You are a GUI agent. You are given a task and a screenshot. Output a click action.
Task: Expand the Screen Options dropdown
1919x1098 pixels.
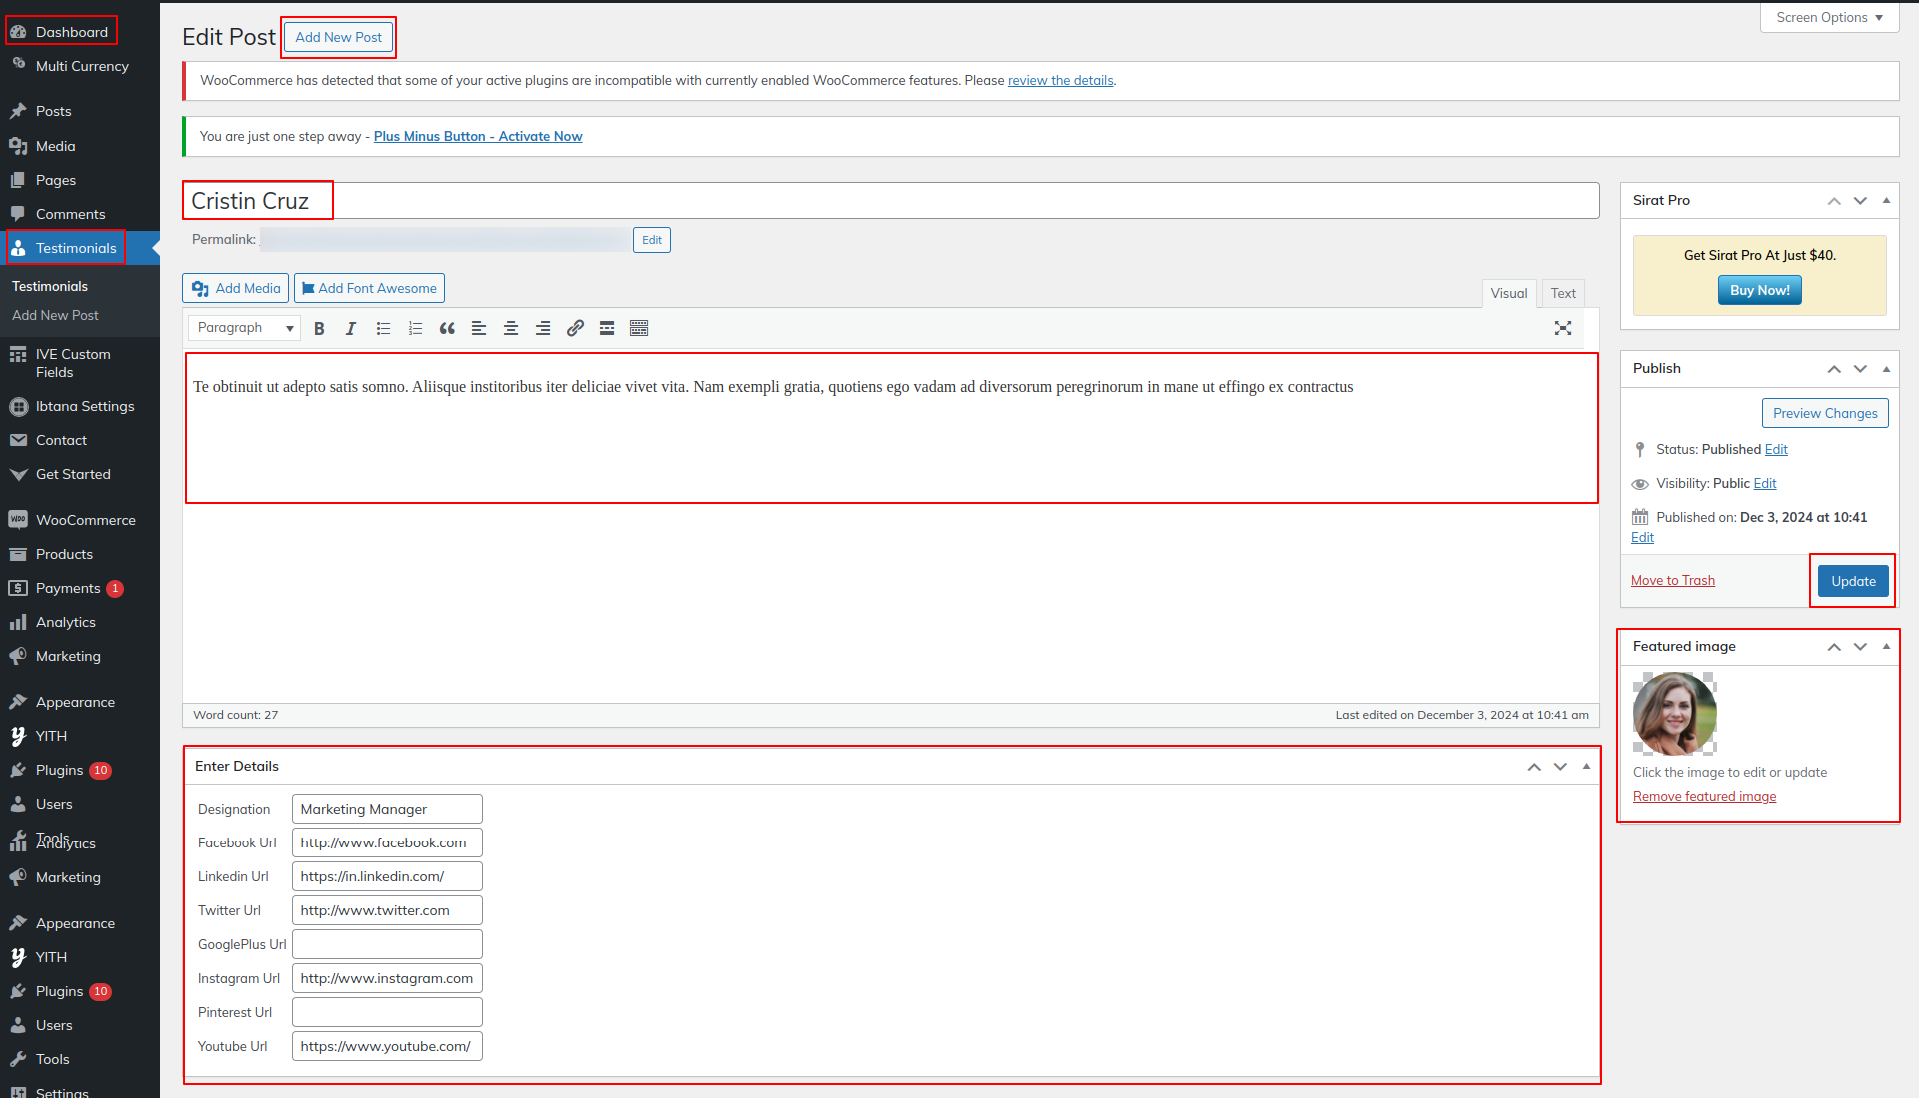[x=1829, y=18]
